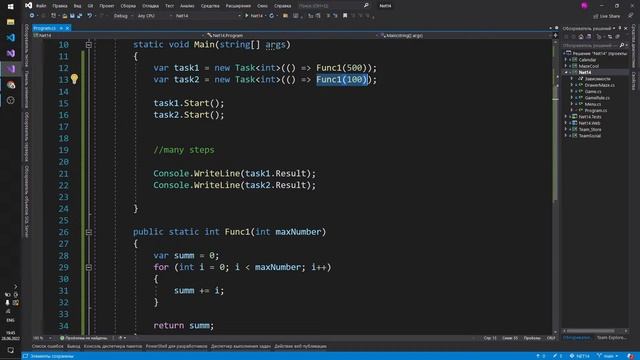Open the Файл menu
Viewport: 640px width, 360px height.
coord(41,6)
